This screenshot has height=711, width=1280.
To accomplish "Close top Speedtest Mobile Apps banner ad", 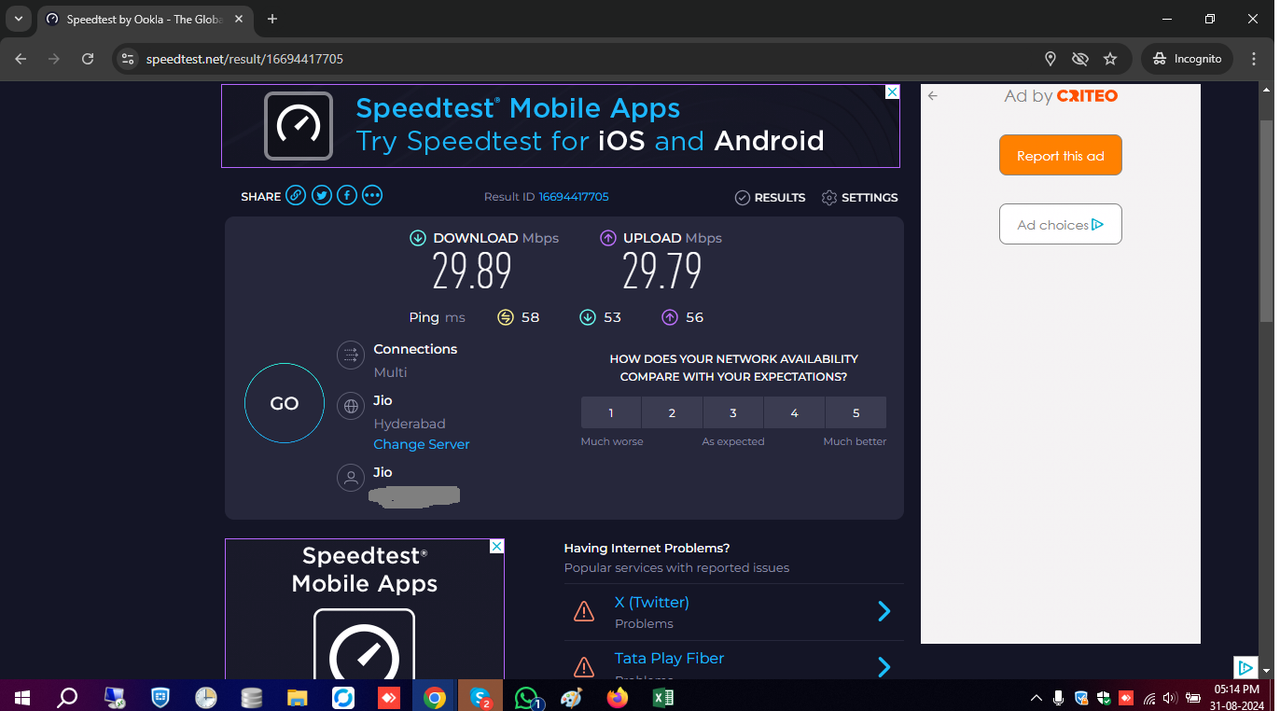I will [892, 92].
